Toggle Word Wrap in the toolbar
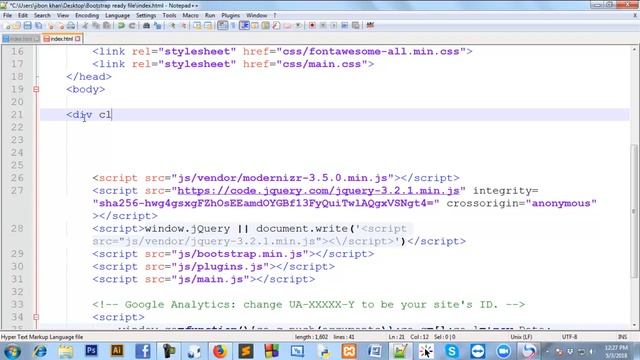Viewport: 640px width, 360px height. coord(222,26)
